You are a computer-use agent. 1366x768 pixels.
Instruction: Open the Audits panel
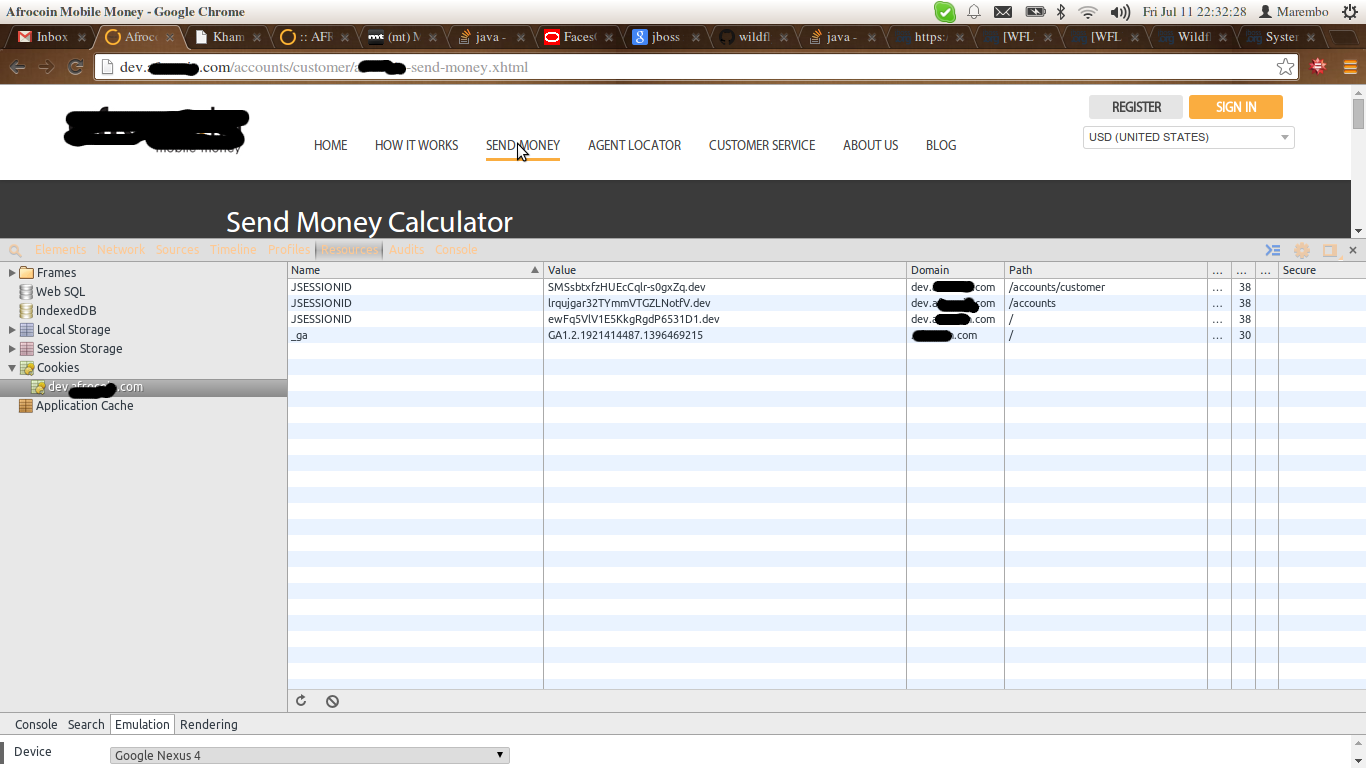[407, 250]
